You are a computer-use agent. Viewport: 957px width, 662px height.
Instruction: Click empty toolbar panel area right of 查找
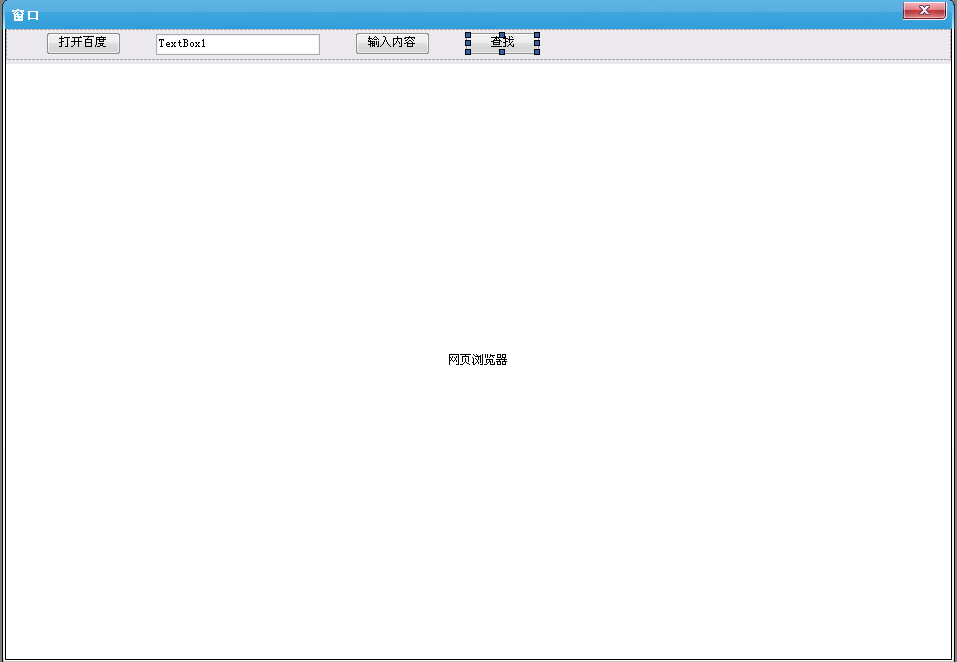pyautogui.click(x=740, y=44)
